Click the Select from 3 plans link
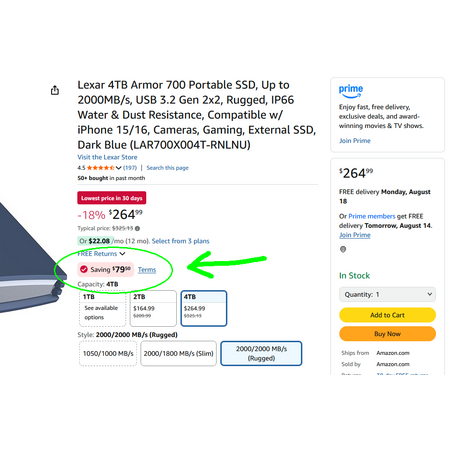The image size is (450, 450). (x=181, y=241)
